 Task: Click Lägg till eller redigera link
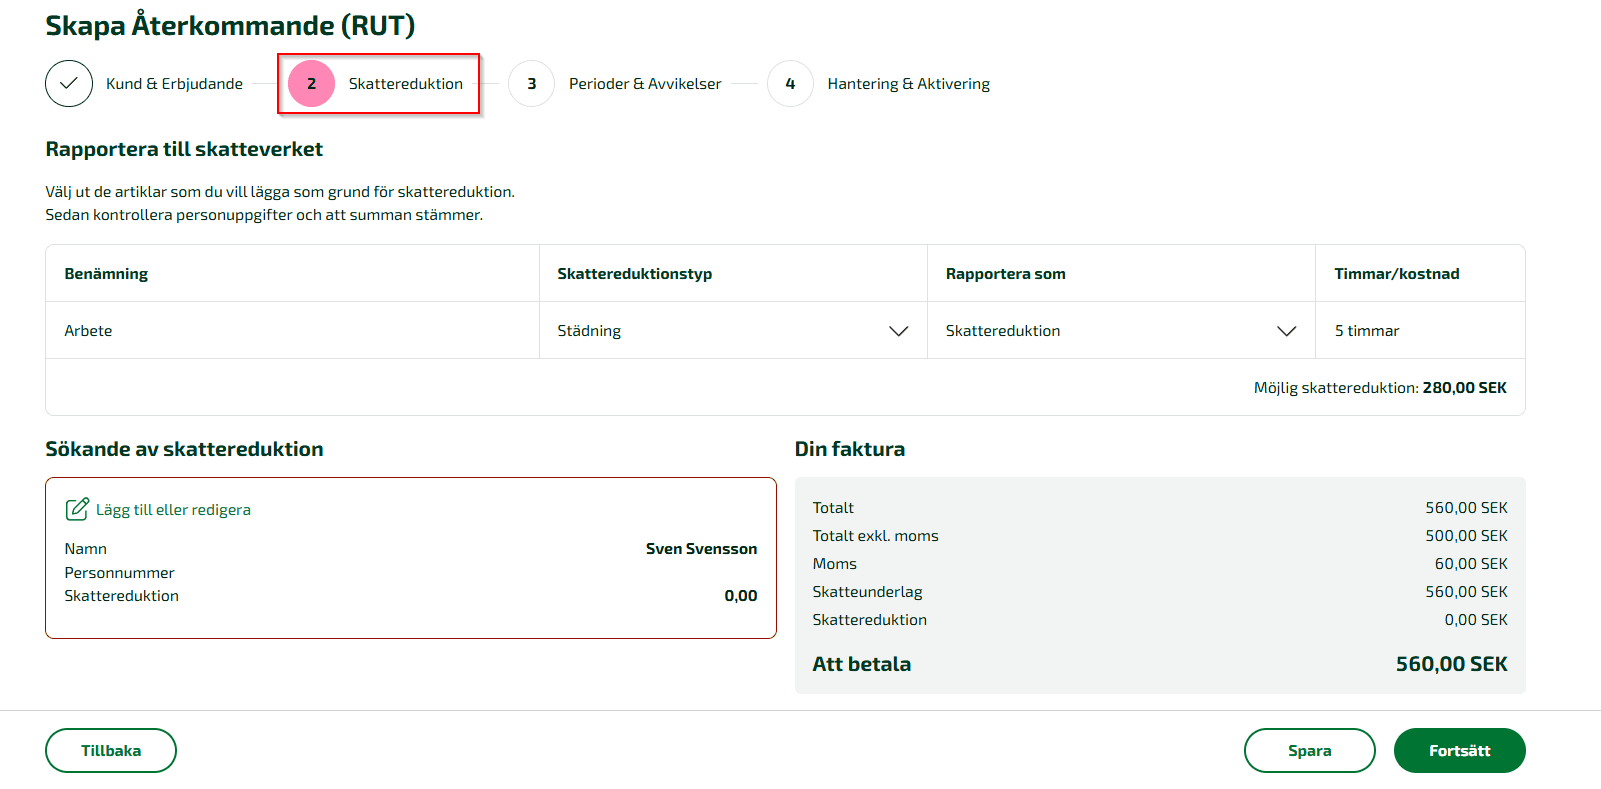[x=173, y=510]
